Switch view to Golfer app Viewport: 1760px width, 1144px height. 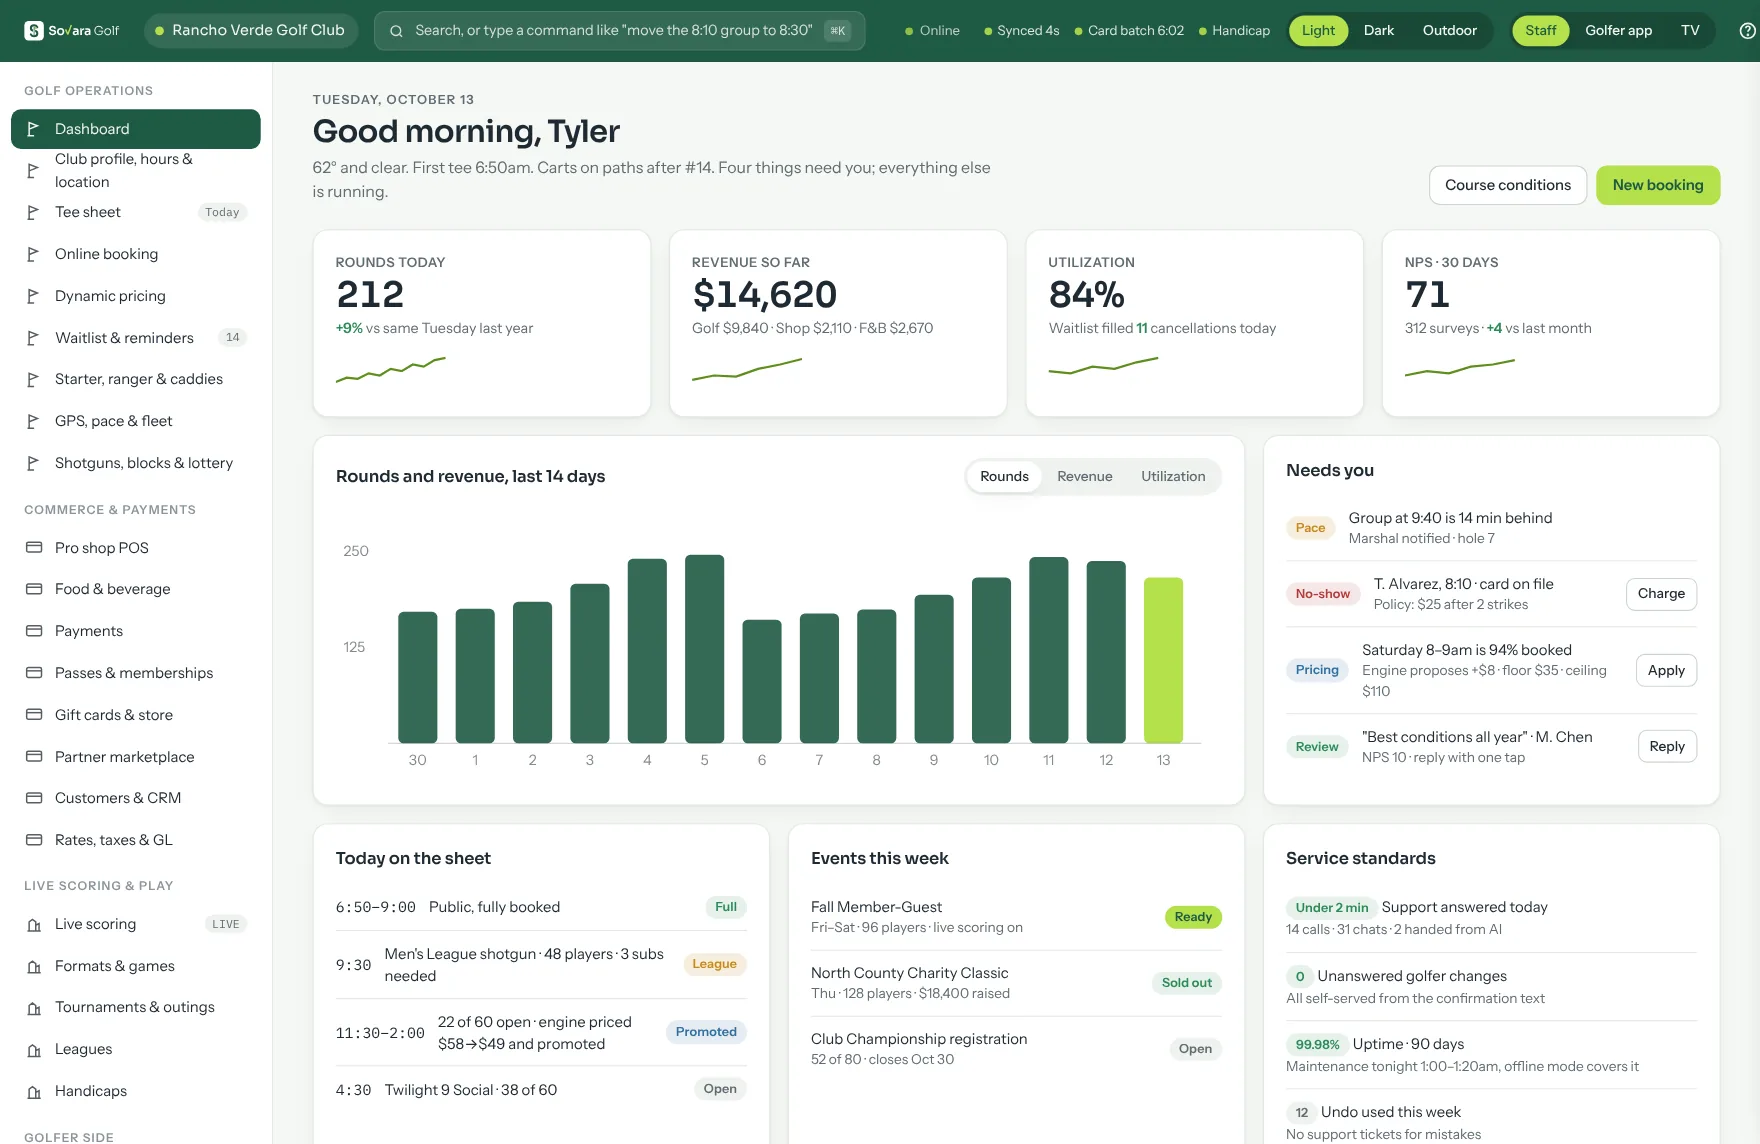(x=1618, y=31)
